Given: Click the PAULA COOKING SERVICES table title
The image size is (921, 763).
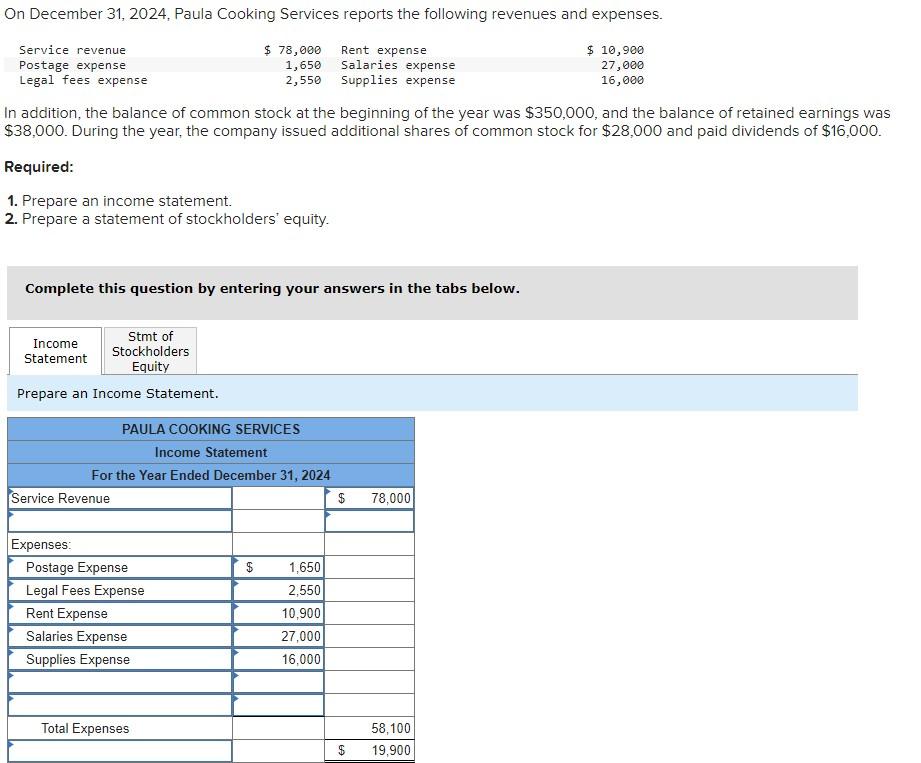Looking at the screenshot, I should pyautogui.click(x=211, y=429).
